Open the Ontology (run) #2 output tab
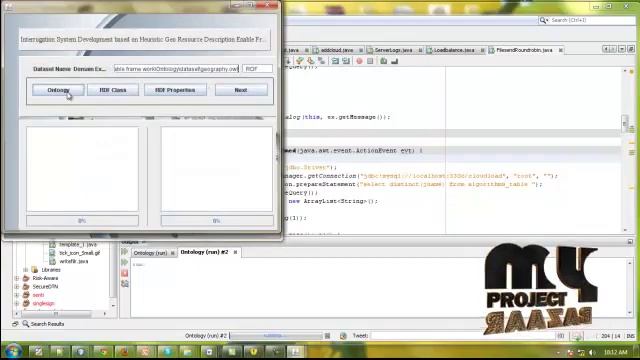The image size is (640, 360). (204, 252)
